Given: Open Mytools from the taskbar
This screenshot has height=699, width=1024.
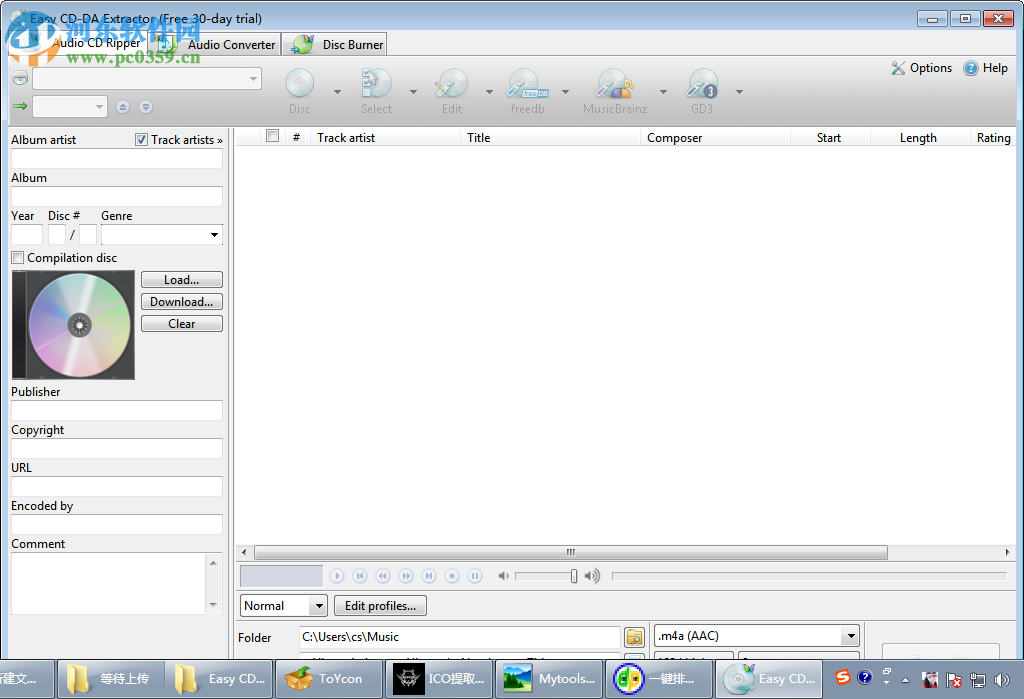Looking at the screenshot, I should point(551,679).
